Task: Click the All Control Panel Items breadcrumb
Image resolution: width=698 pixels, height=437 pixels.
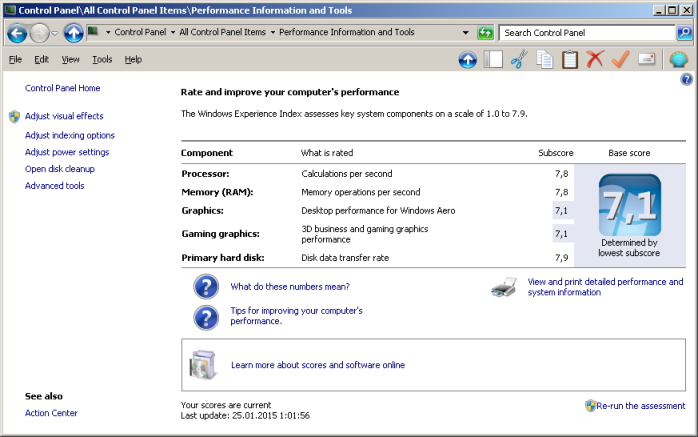Action: [x=223, y=32]
